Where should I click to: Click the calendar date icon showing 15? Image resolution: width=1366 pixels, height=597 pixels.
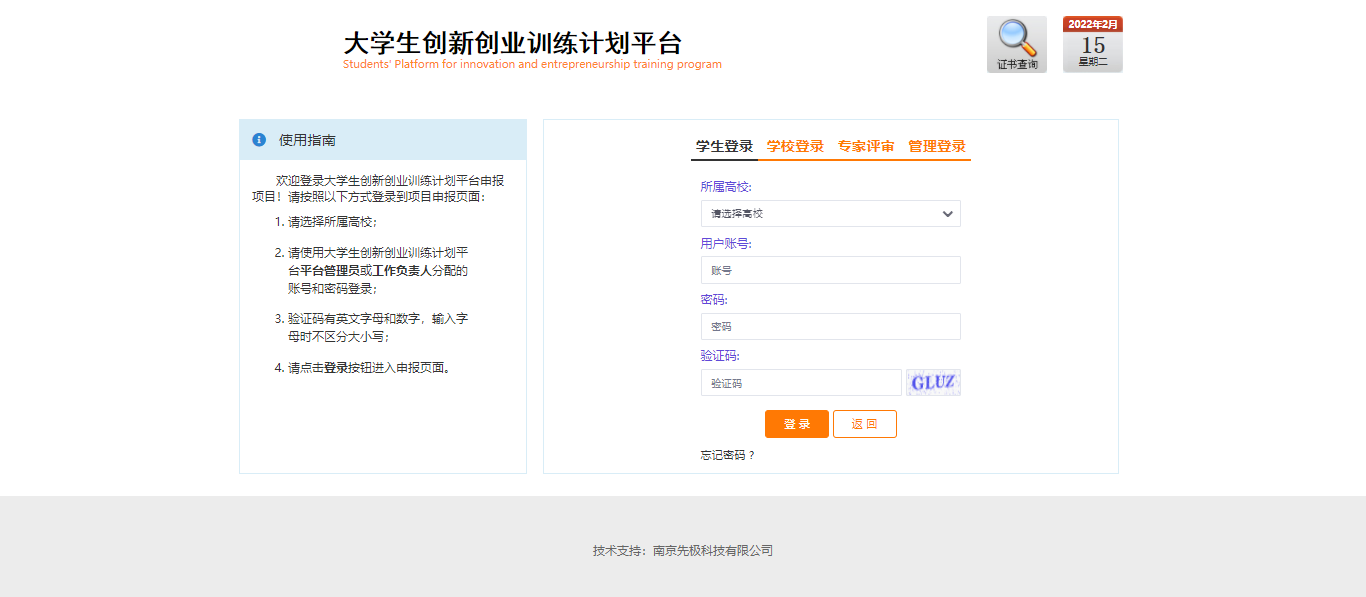(1092, 44)
